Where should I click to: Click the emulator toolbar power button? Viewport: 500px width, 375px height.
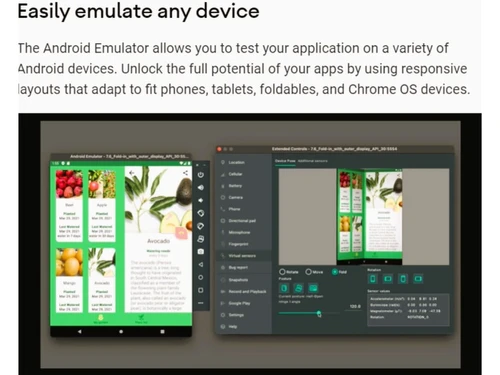(x=201, y=175)
